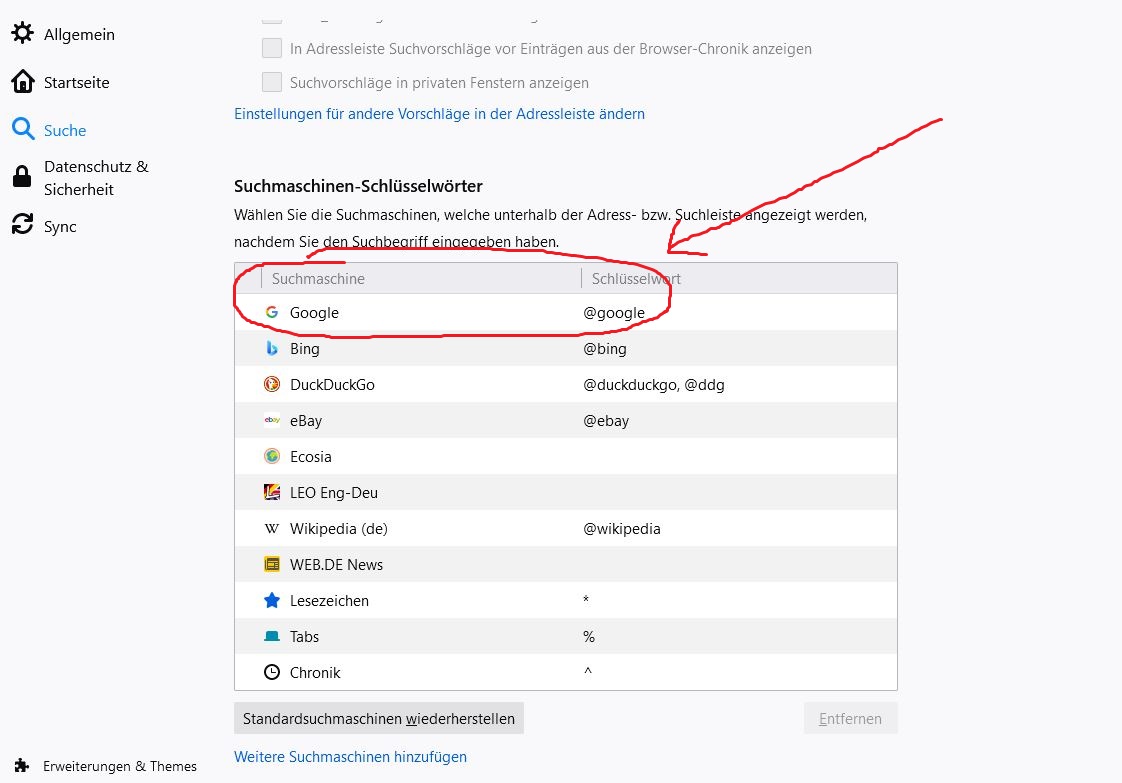Click the Wikipedia (de) icon
This screenshot has width=1122, height=783.
click(271, 529)
